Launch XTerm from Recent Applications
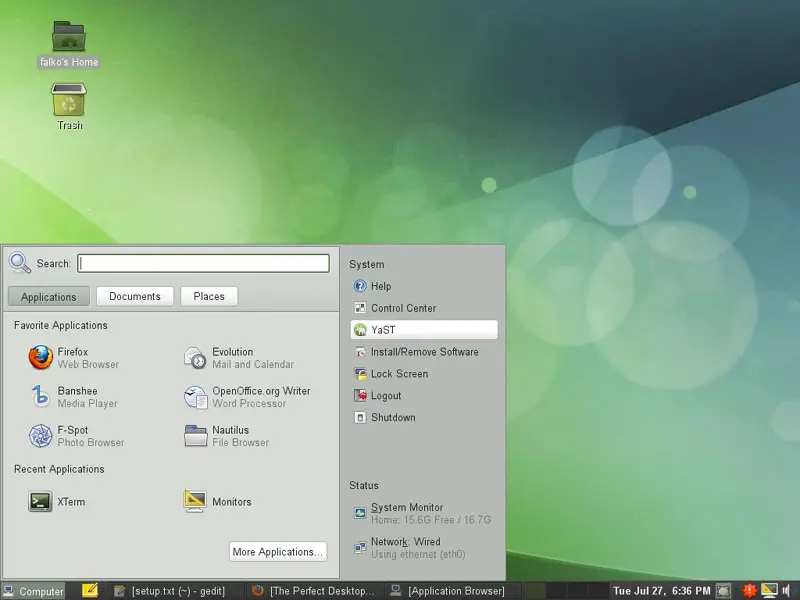The width and height of the screenshot is (800, 600). (57, 502)
